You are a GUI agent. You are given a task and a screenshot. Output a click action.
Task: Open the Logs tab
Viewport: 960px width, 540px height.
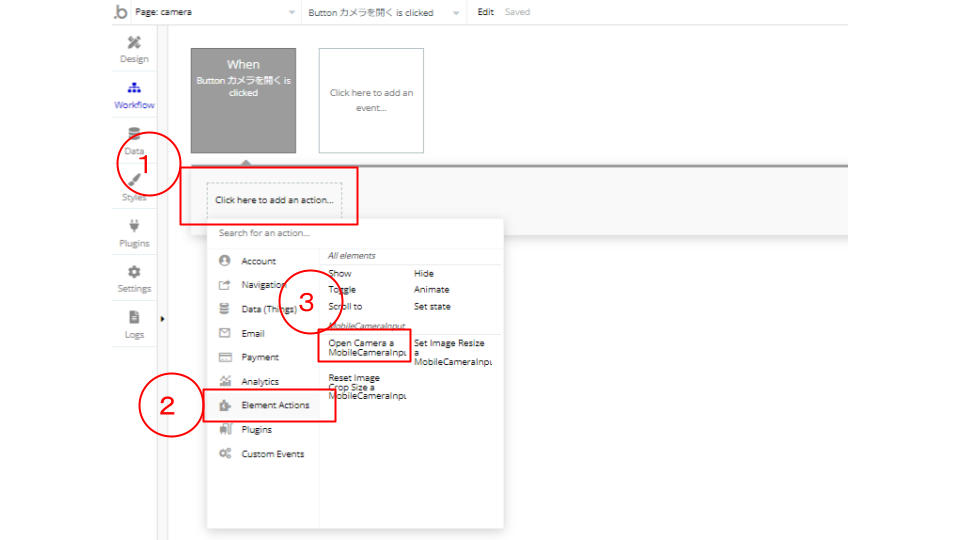click(x=134, y=325)
